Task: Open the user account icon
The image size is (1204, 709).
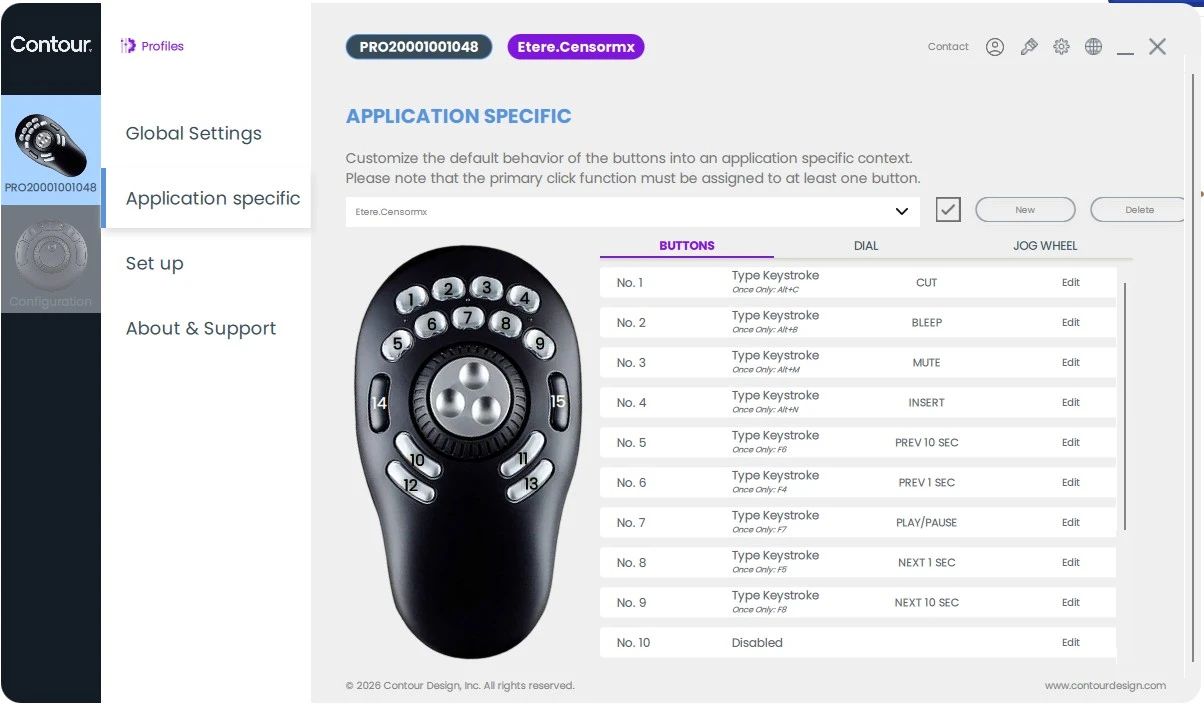Action: pyautogui.click(x=994, y=47)
